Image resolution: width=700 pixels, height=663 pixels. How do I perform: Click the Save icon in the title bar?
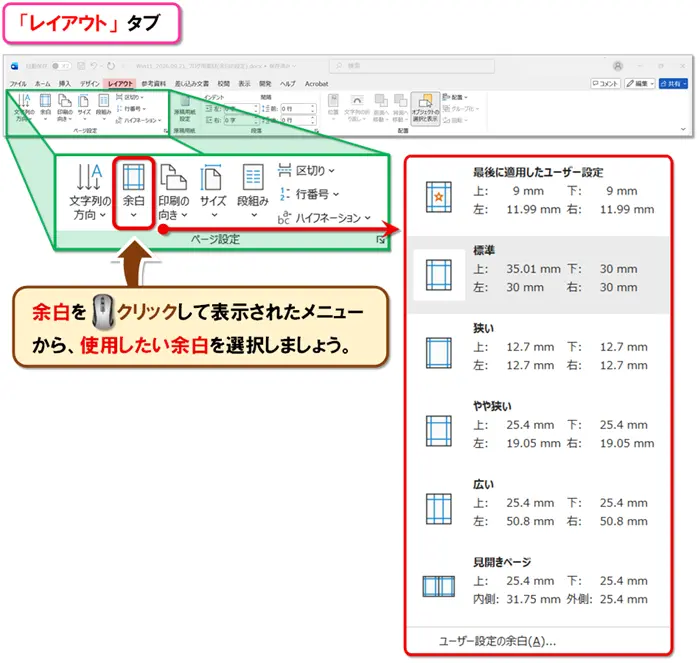click(81, 66)
